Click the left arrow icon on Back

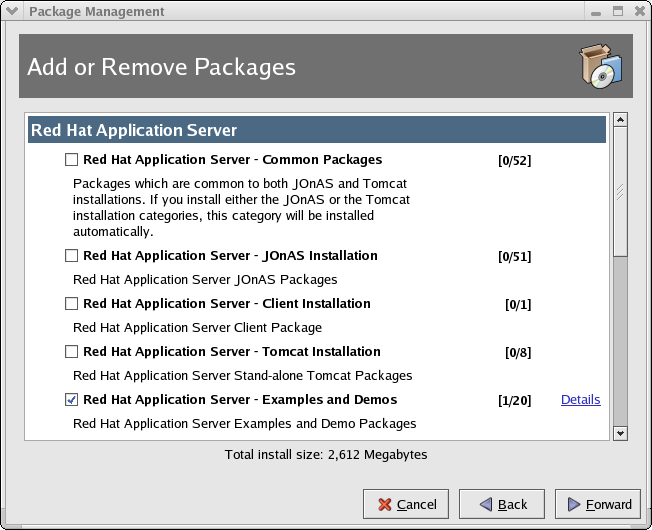pyautogui.click(x=486, y=504)
